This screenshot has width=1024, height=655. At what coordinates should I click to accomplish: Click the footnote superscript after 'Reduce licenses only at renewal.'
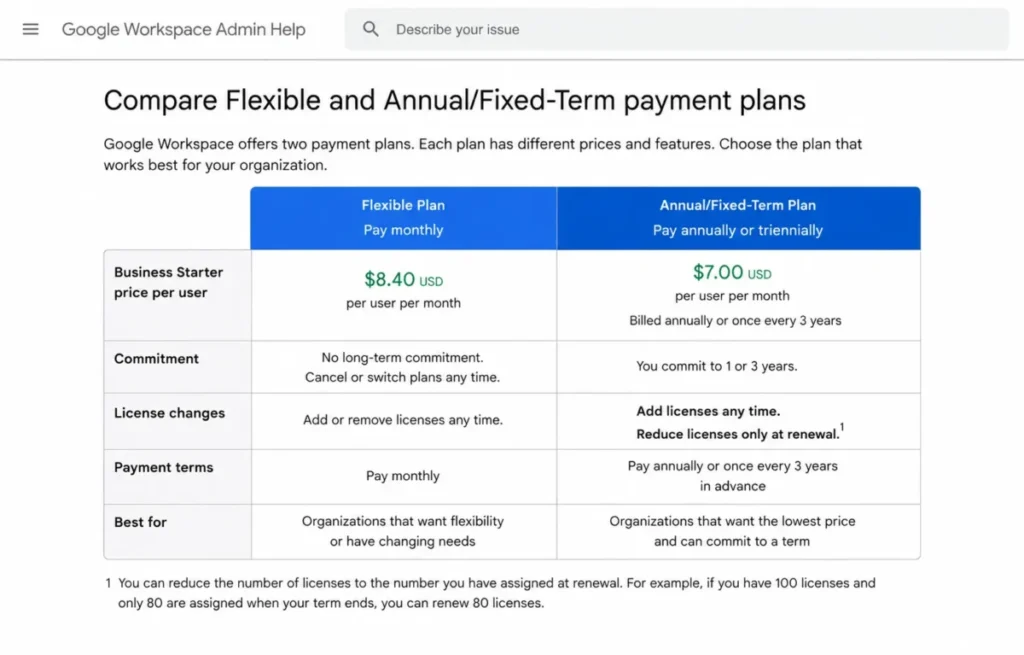click(842, 427)
